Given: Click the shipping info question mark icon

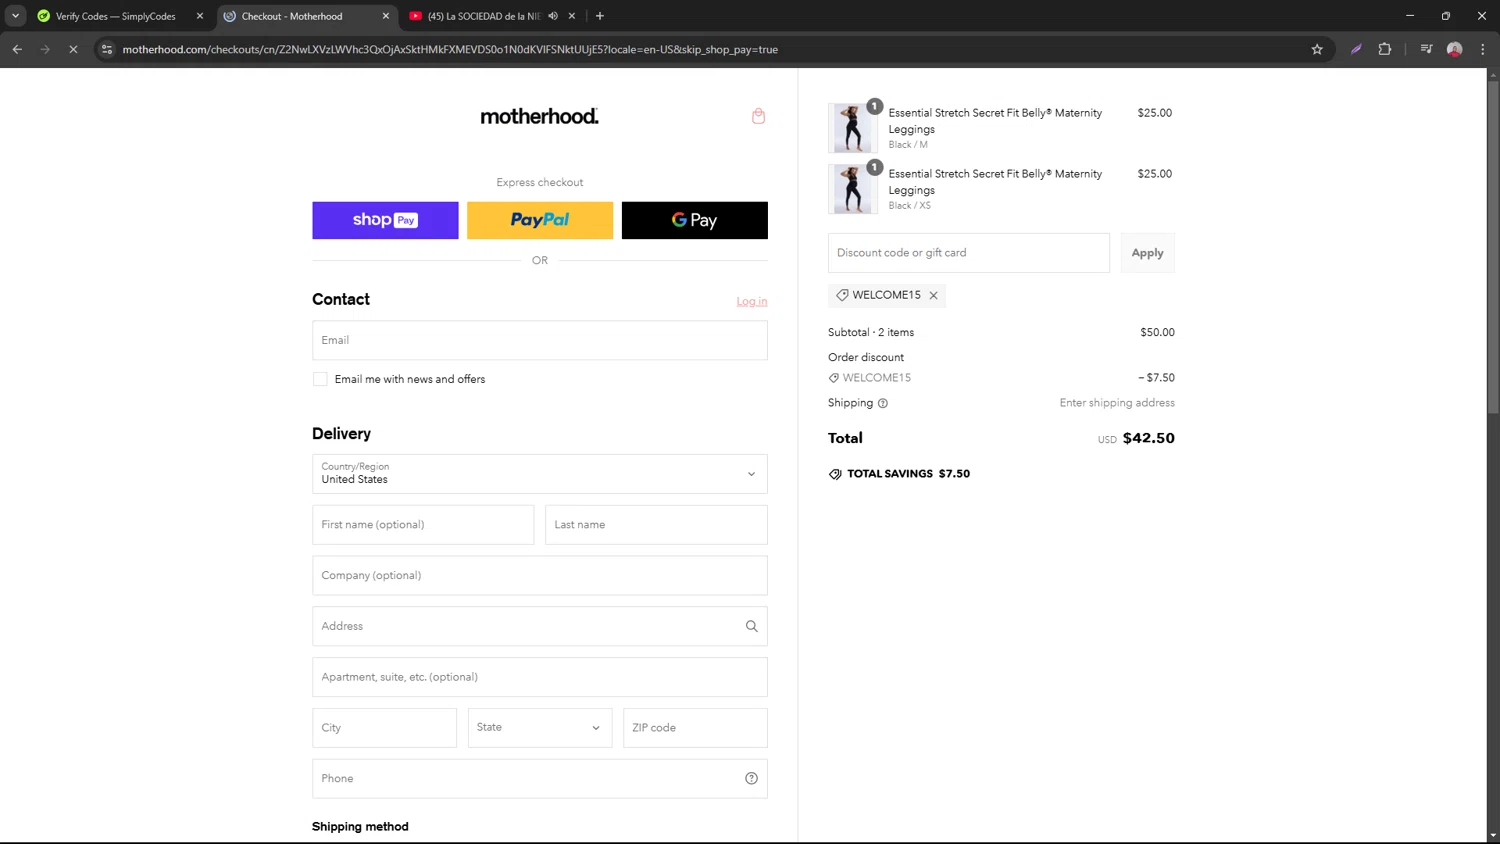Looking at the screenshot, I should coord(882,403).
